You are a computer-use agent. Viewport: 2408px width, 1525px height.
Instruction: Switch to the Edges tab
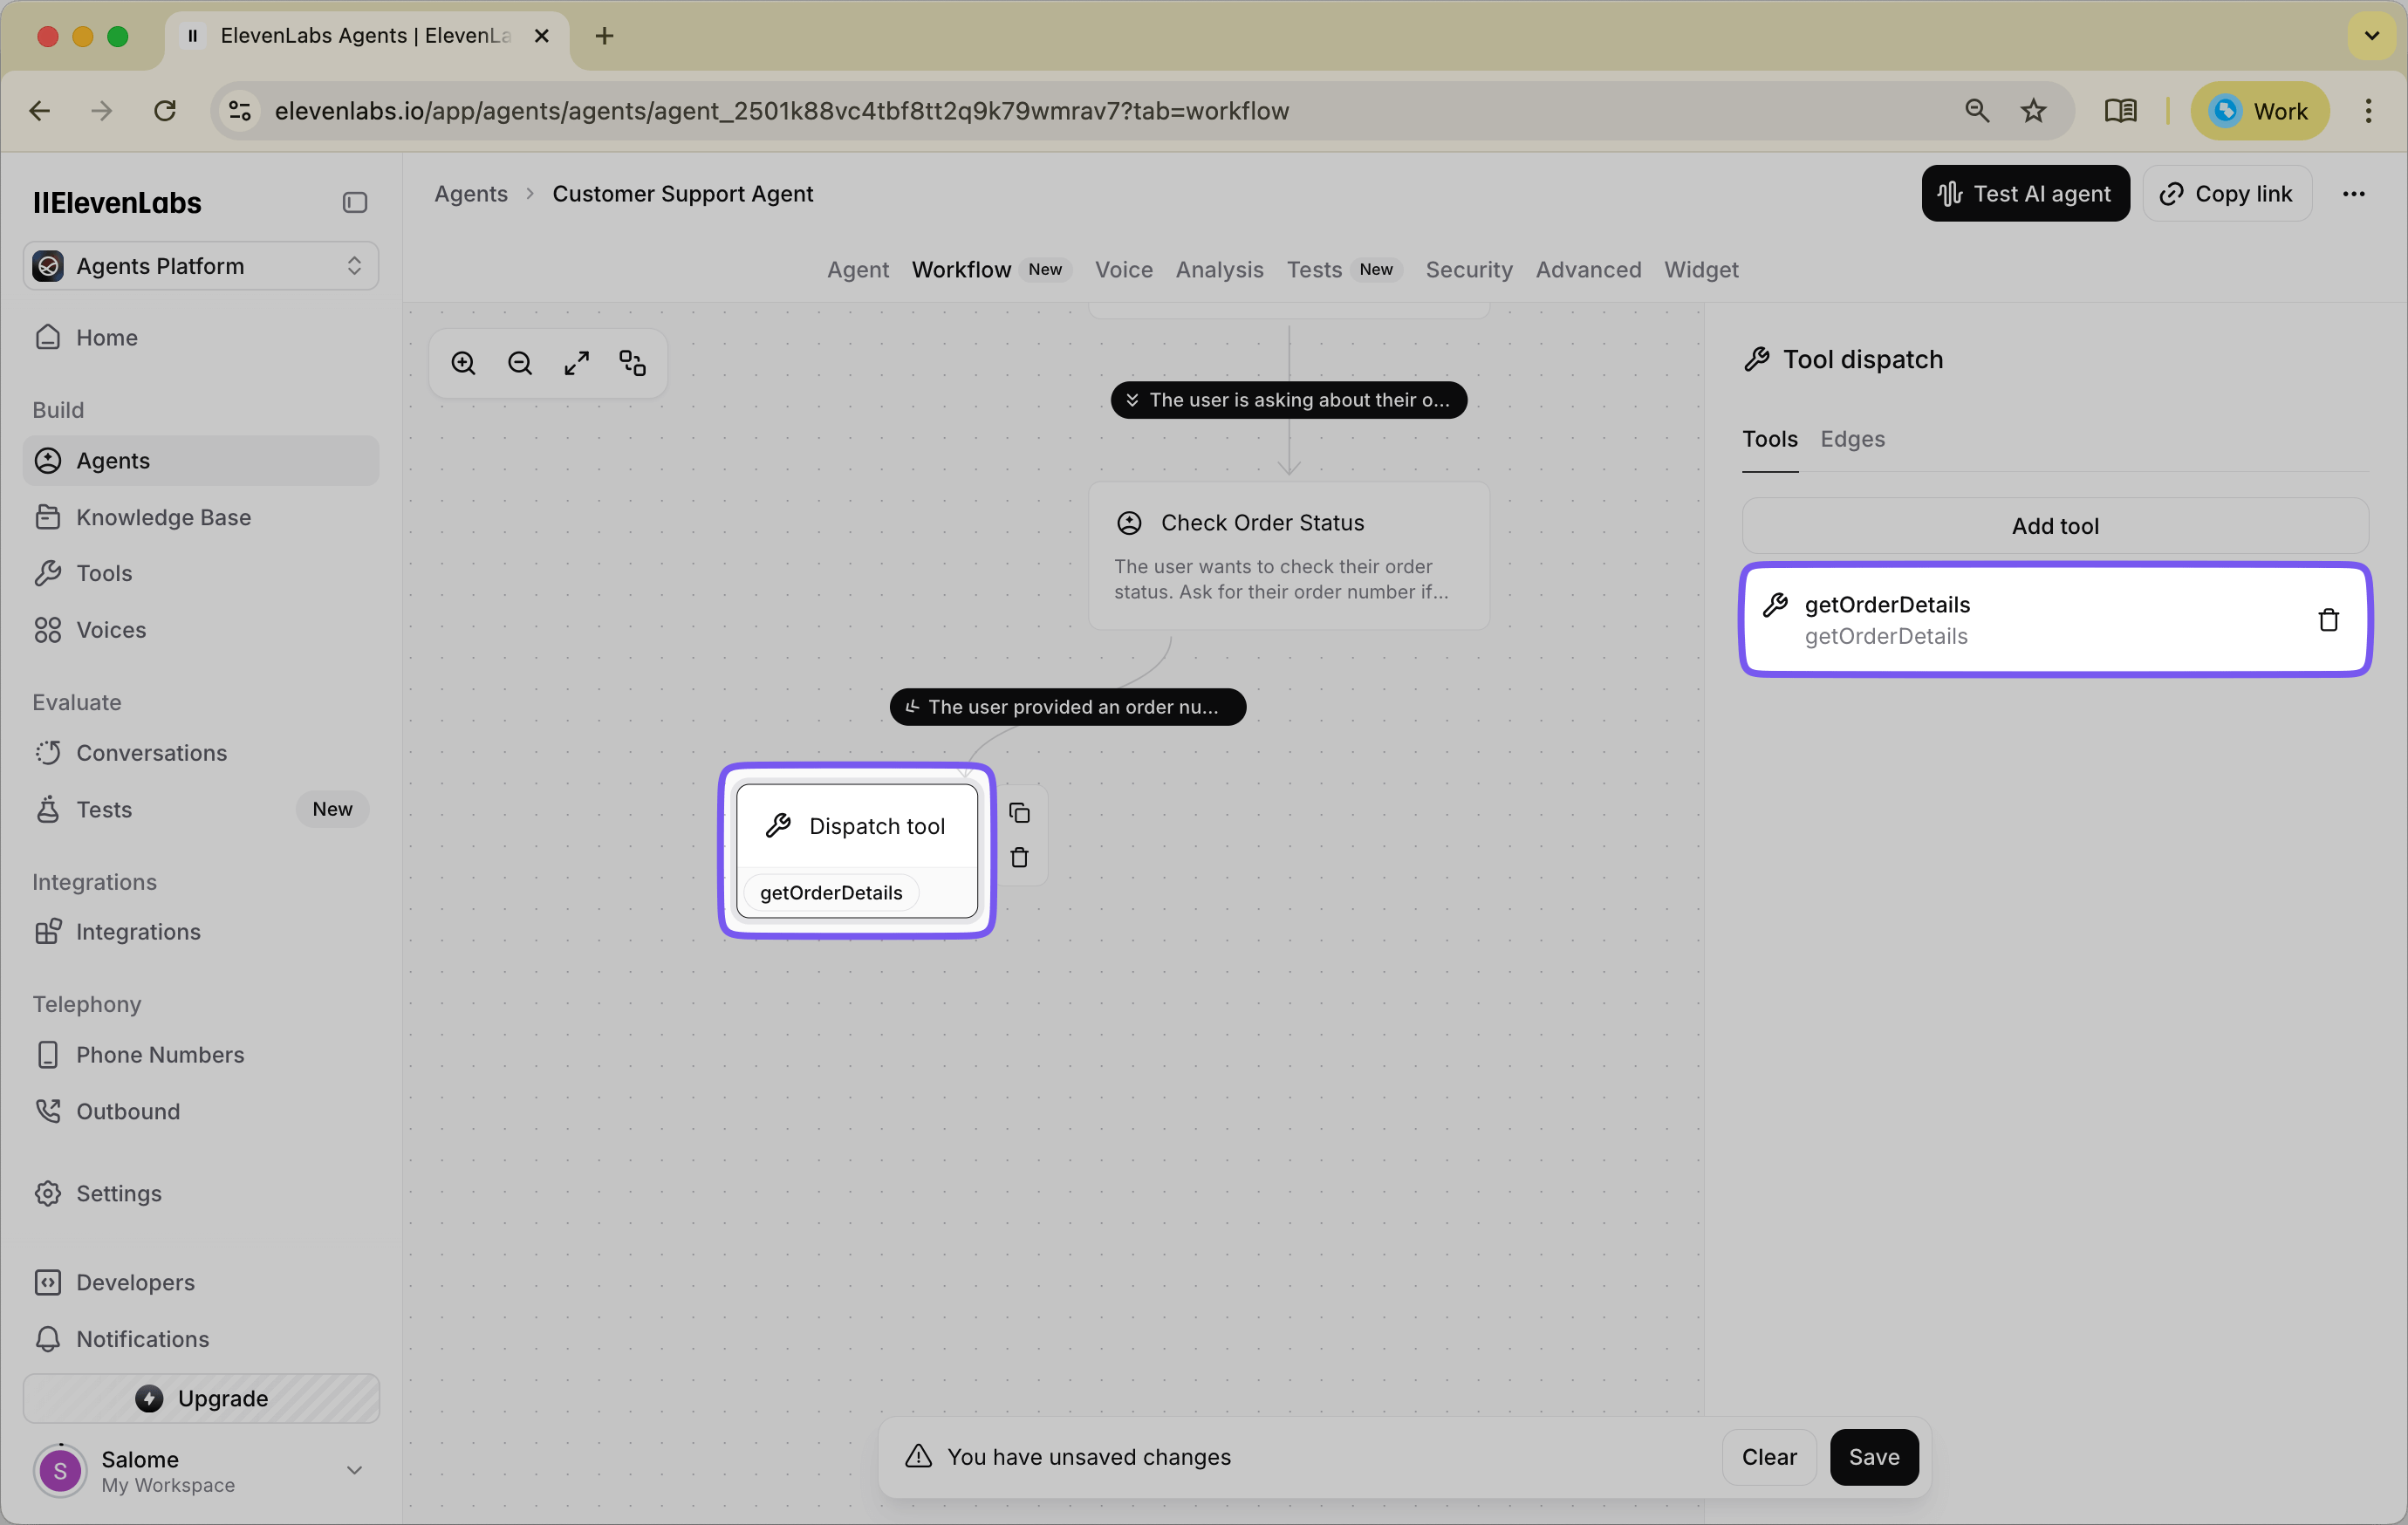click(1852, 439)
